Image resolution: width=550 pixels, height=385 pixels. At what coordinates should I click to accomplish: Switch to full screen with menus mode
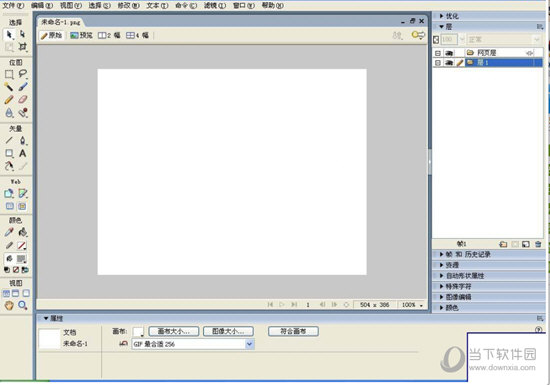click(x=16, y=293)
